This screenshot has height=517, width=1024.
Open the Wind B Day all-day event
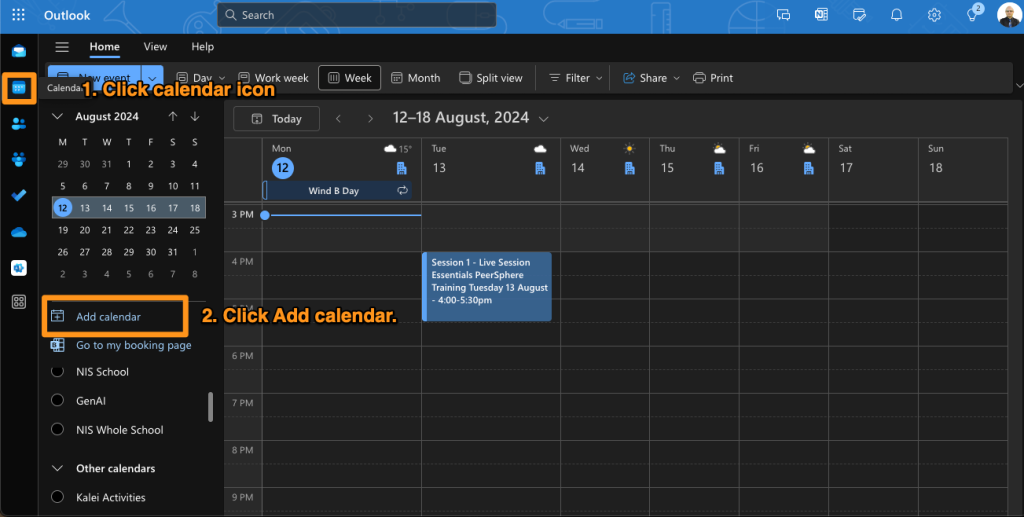click(x=337, y=191)
